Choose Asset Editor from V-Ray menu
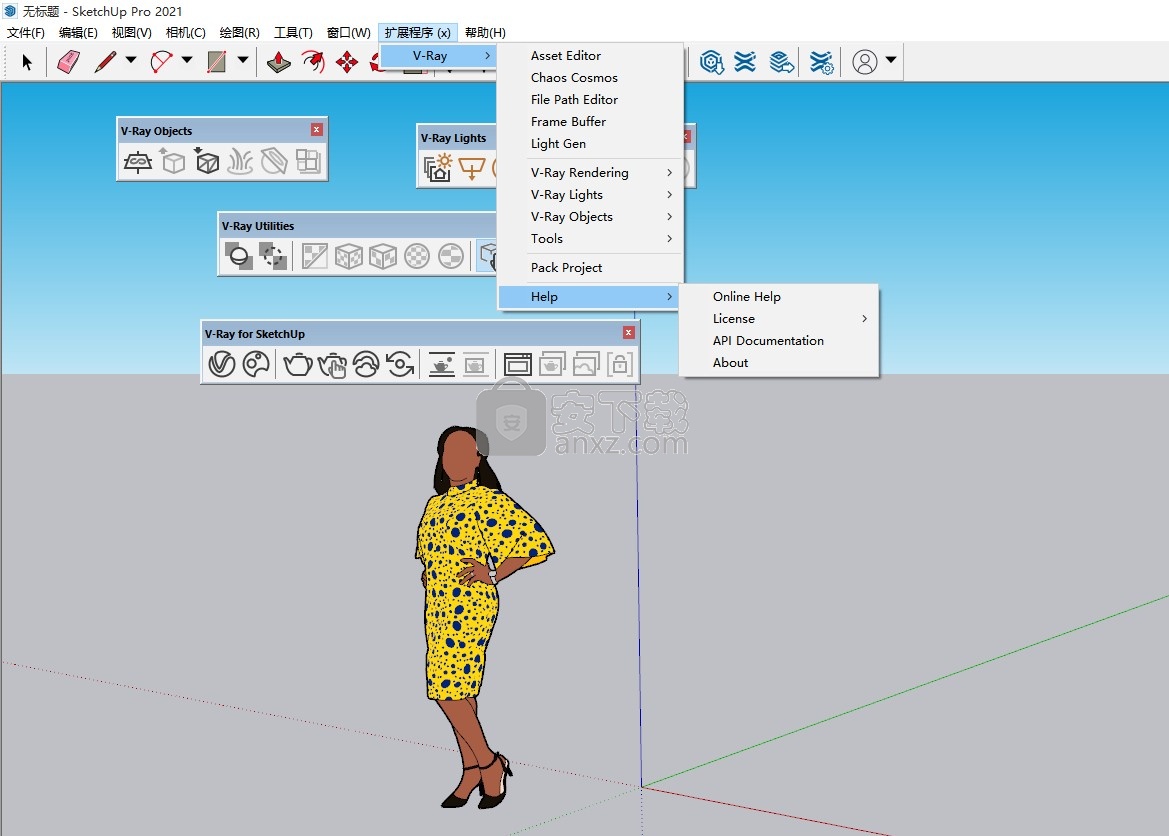Viewport: 1169px width, 836px height. (x=590, y=56)
